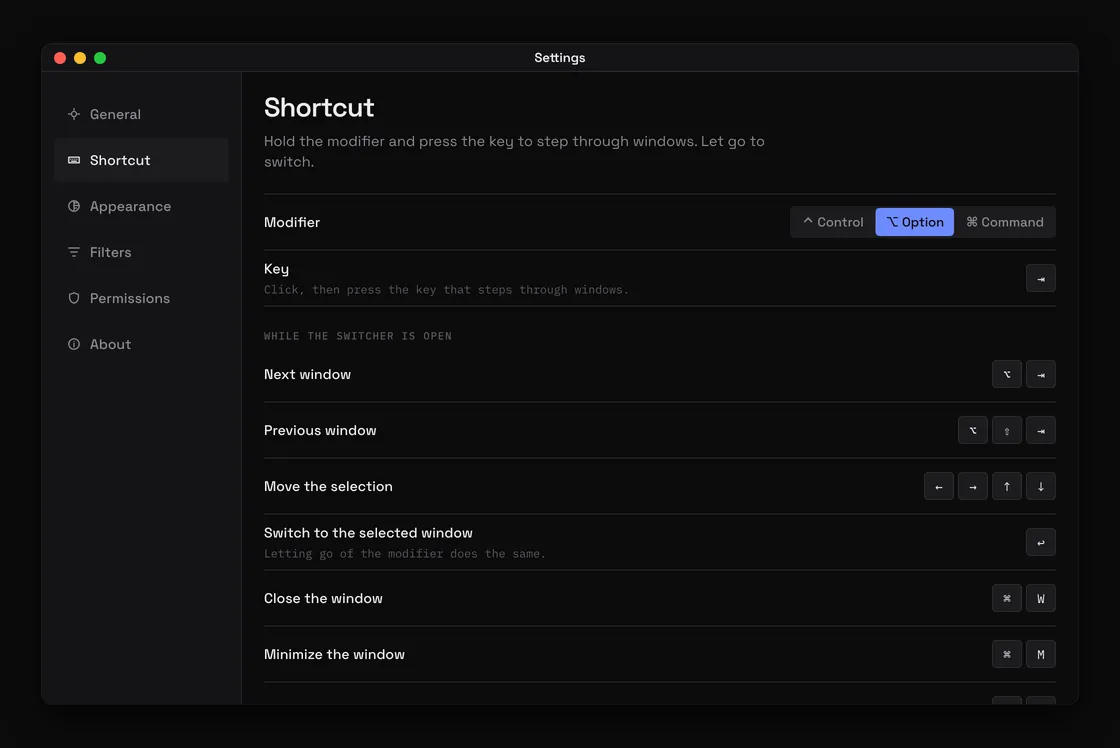The height and width of the screenshot is (748, 1120).
Task: Open the Filters section
Action: coord(141,252)
